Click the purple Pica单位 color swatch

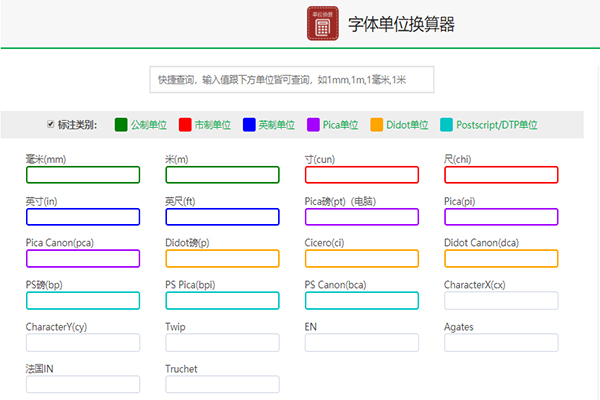pyautogui.click(x=313, y=125)
